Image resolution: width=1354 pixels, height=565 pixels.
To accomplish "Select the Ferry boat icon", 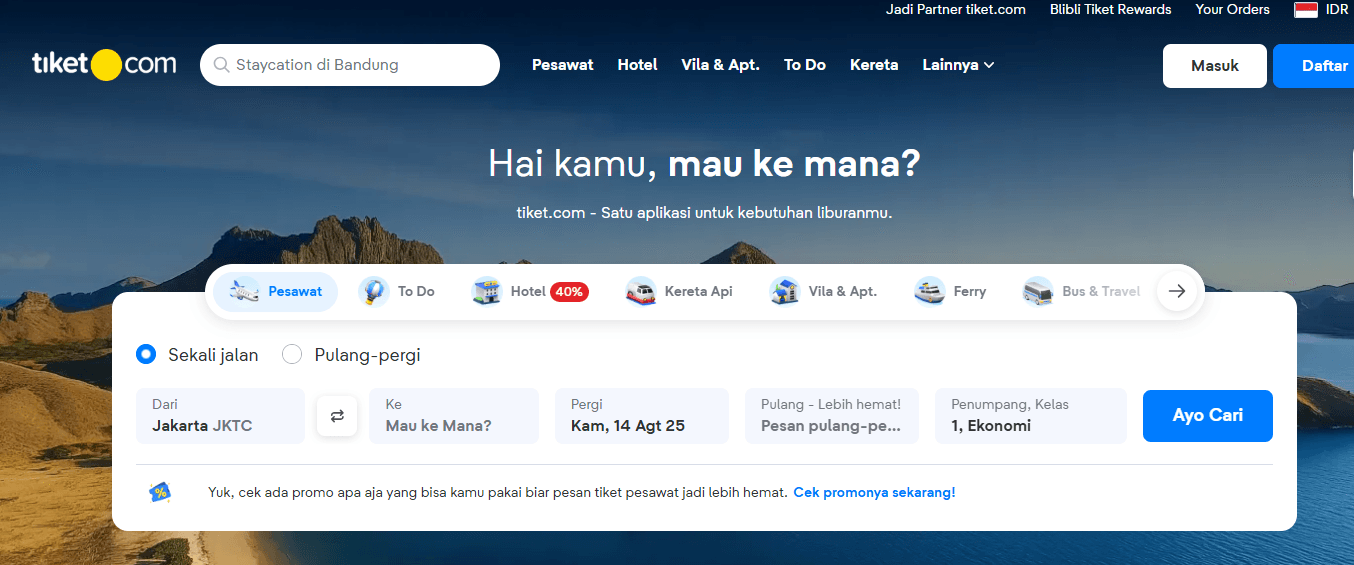I will tap(930, 292).
